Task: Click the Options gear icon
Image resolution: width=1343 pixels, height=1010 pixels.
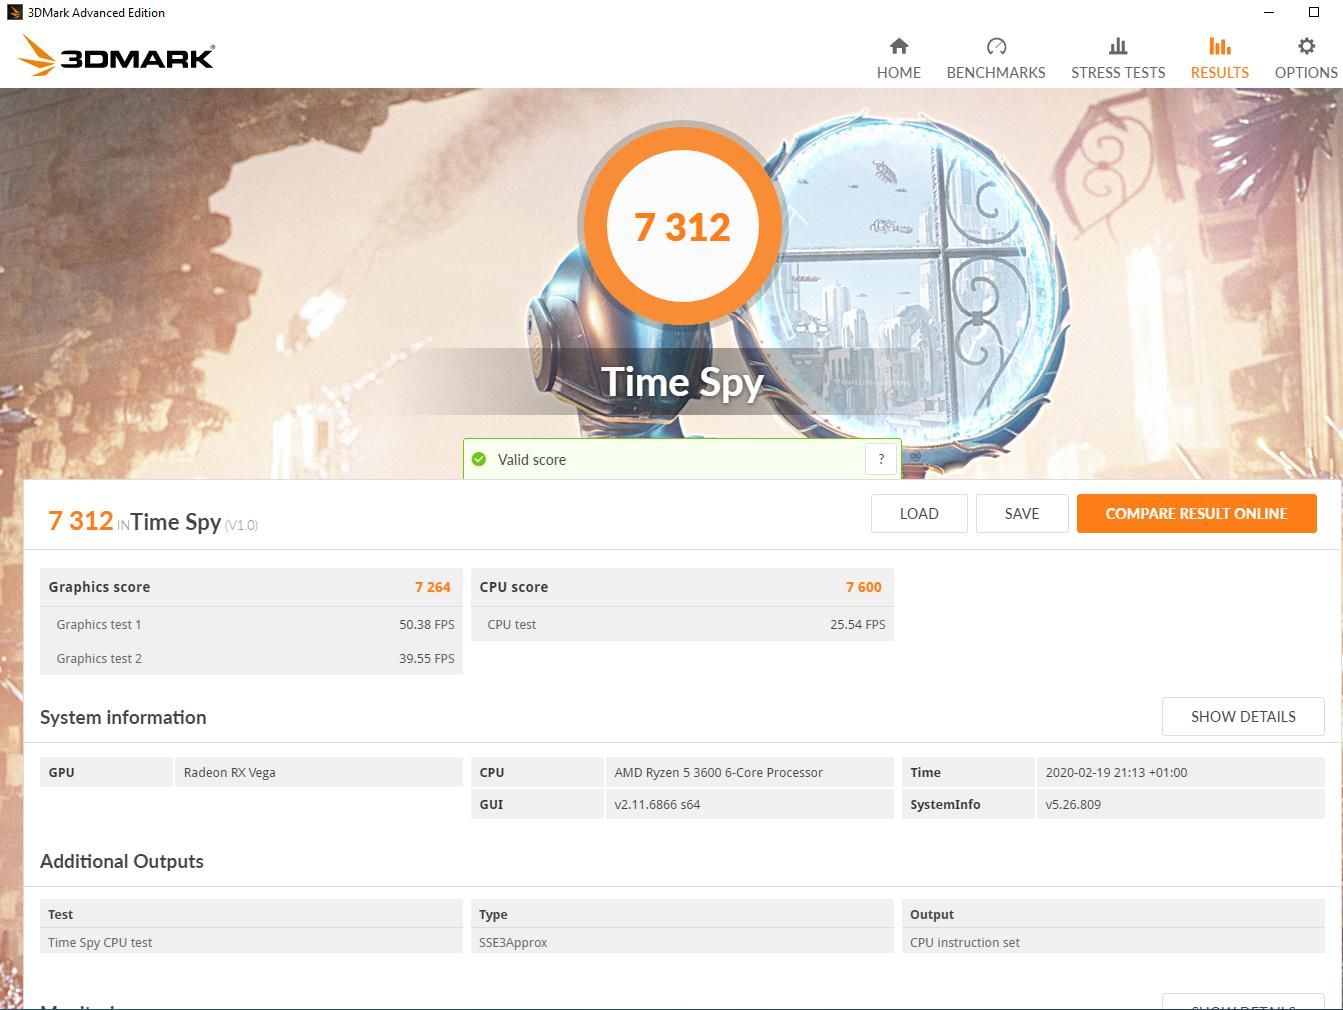Action: coord(1306,46)
